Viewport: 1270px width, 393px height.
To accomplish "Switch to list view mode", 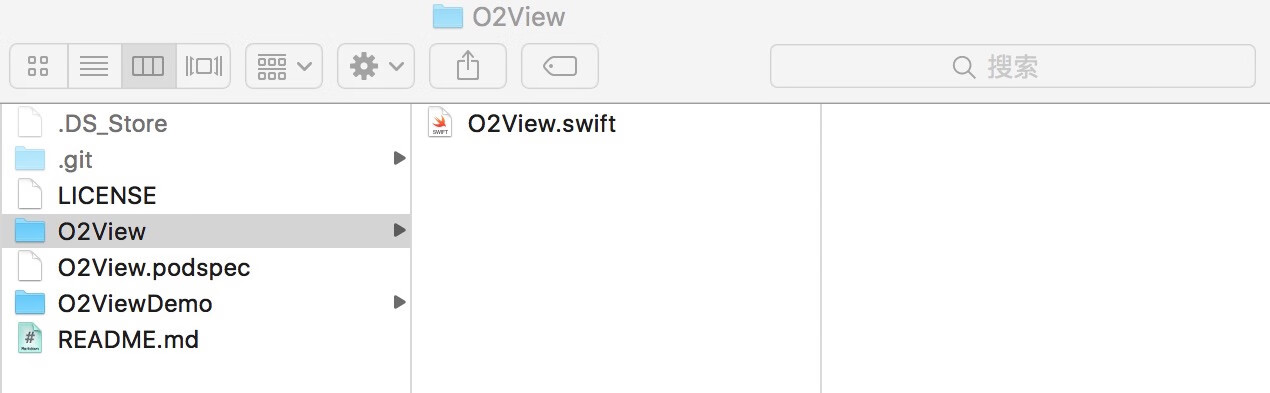I will [x=94, y=67].
